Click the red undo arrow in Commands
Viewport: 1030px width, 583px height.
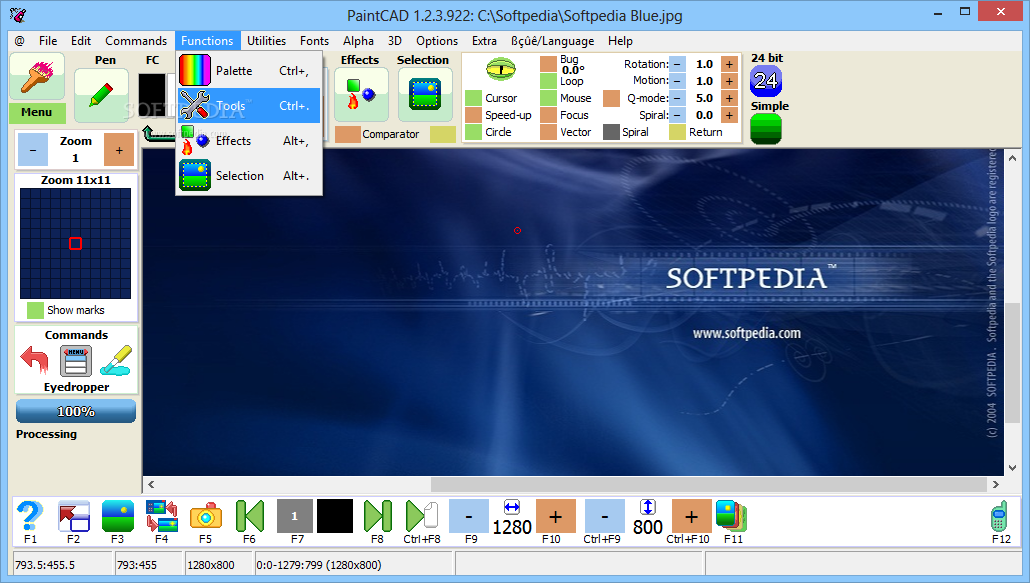point(34,360)
